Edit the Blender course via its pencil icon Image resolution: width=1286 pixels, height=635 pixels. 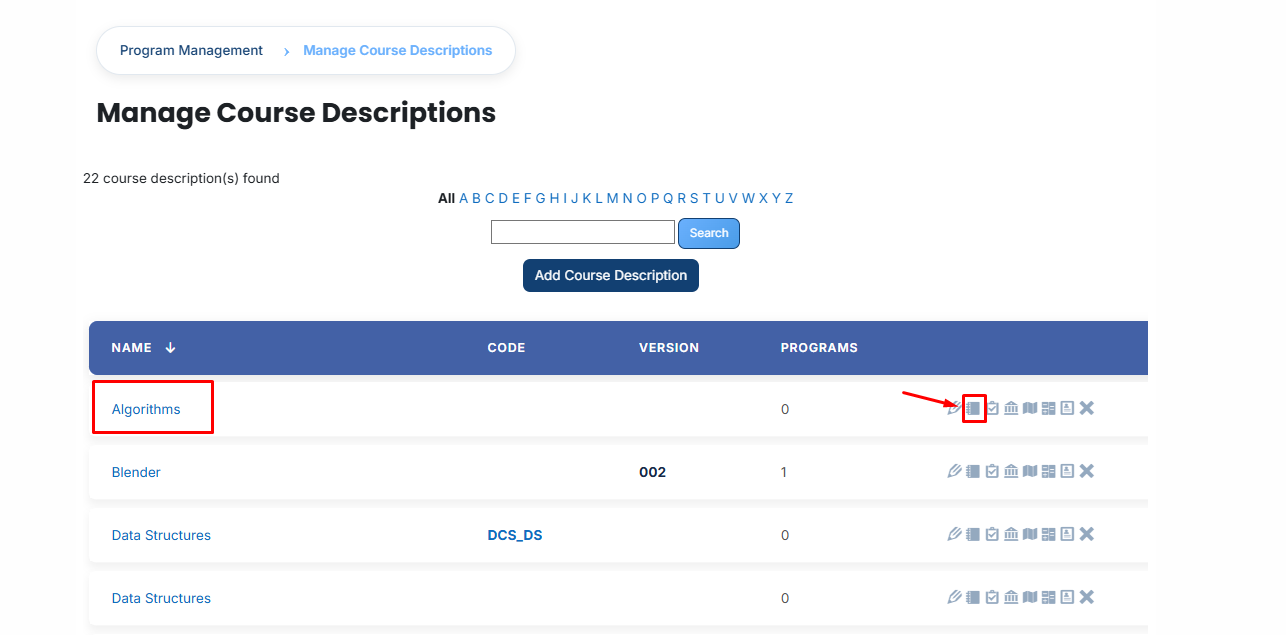[x=954, y=471]
